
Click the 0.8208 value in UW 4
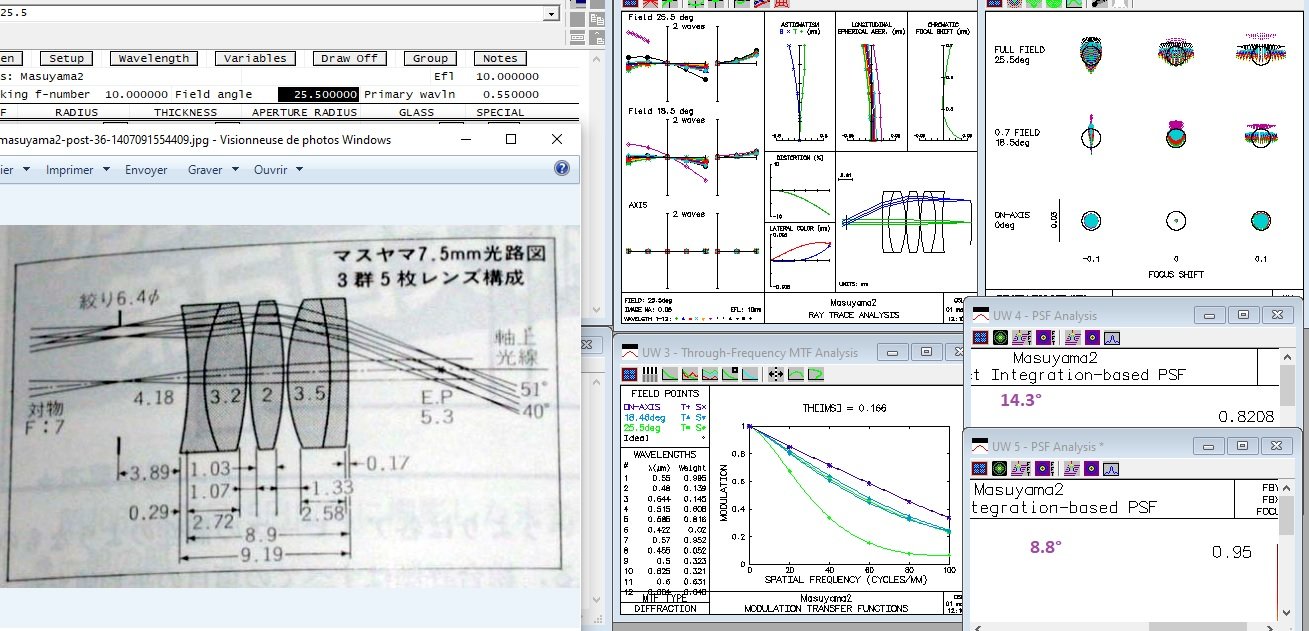(1246, 416)
